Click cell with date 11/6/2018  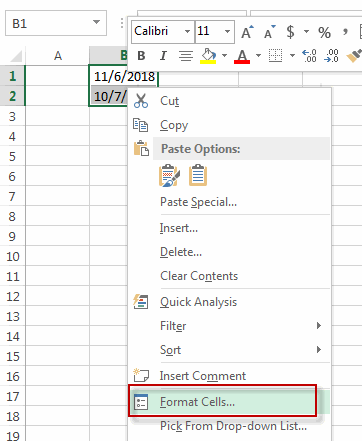tap(124, 76)
